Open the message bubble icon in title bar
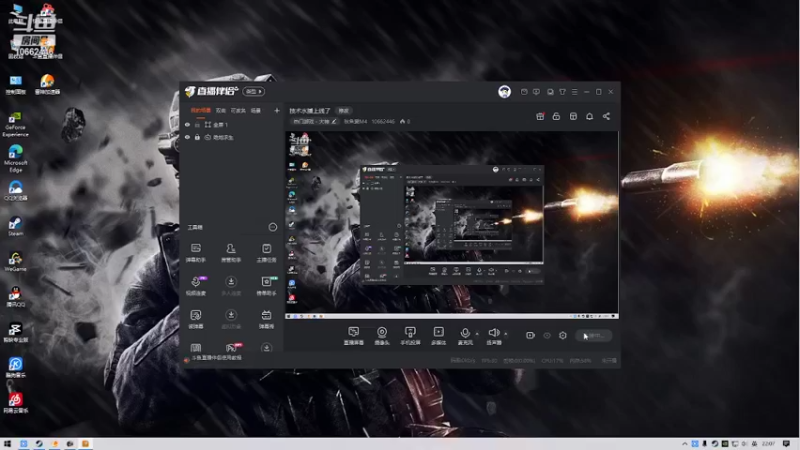Screen dimensions: 800x450 (536, 92)
